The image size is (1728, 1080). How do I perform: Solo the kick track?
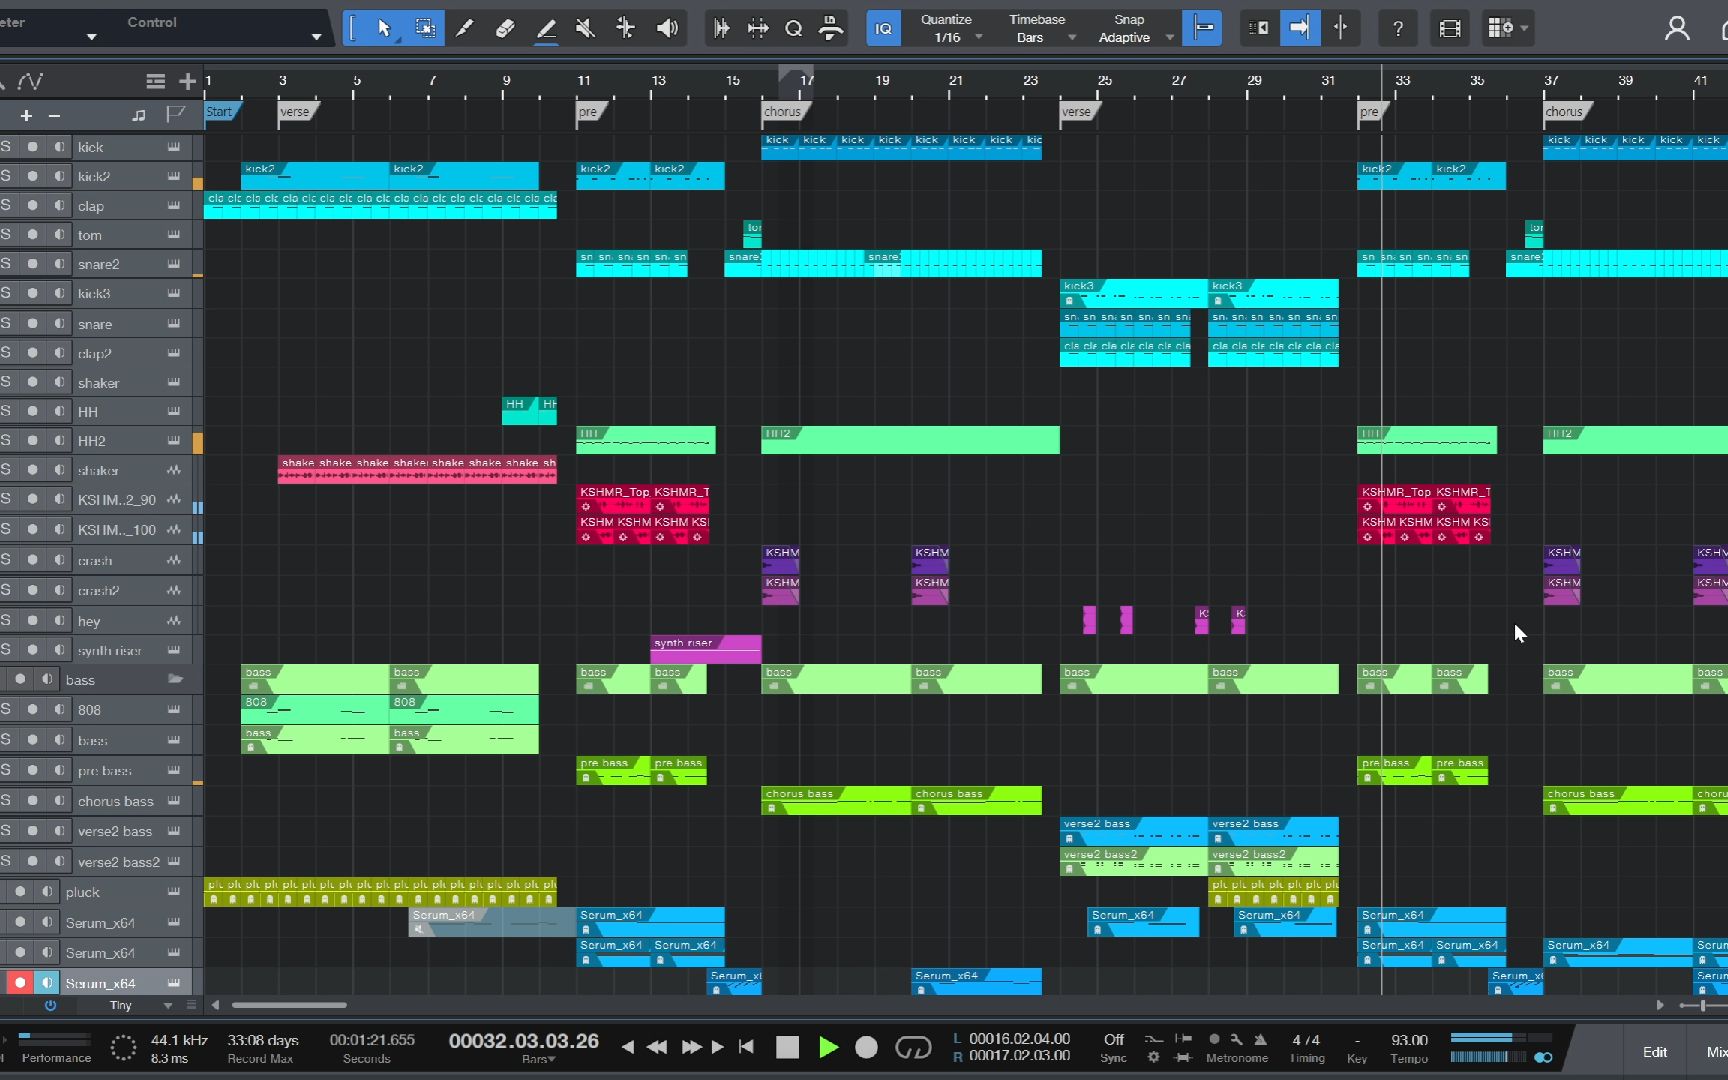(6, 147)
